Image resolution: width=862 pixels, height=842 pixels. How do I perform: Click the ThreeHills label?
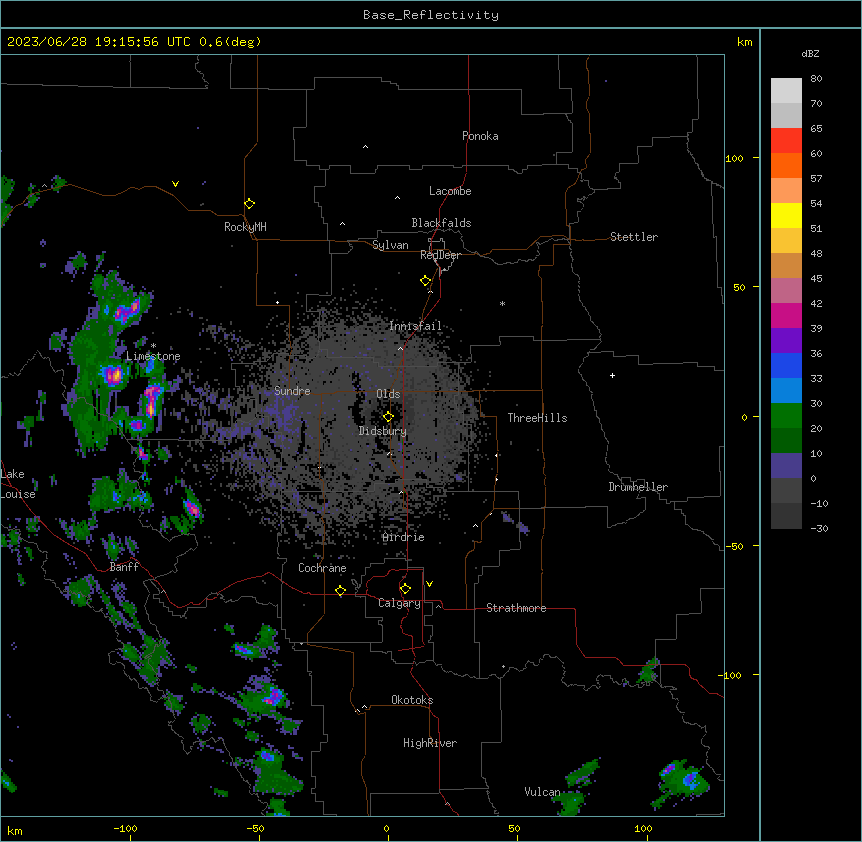(537, 418)
